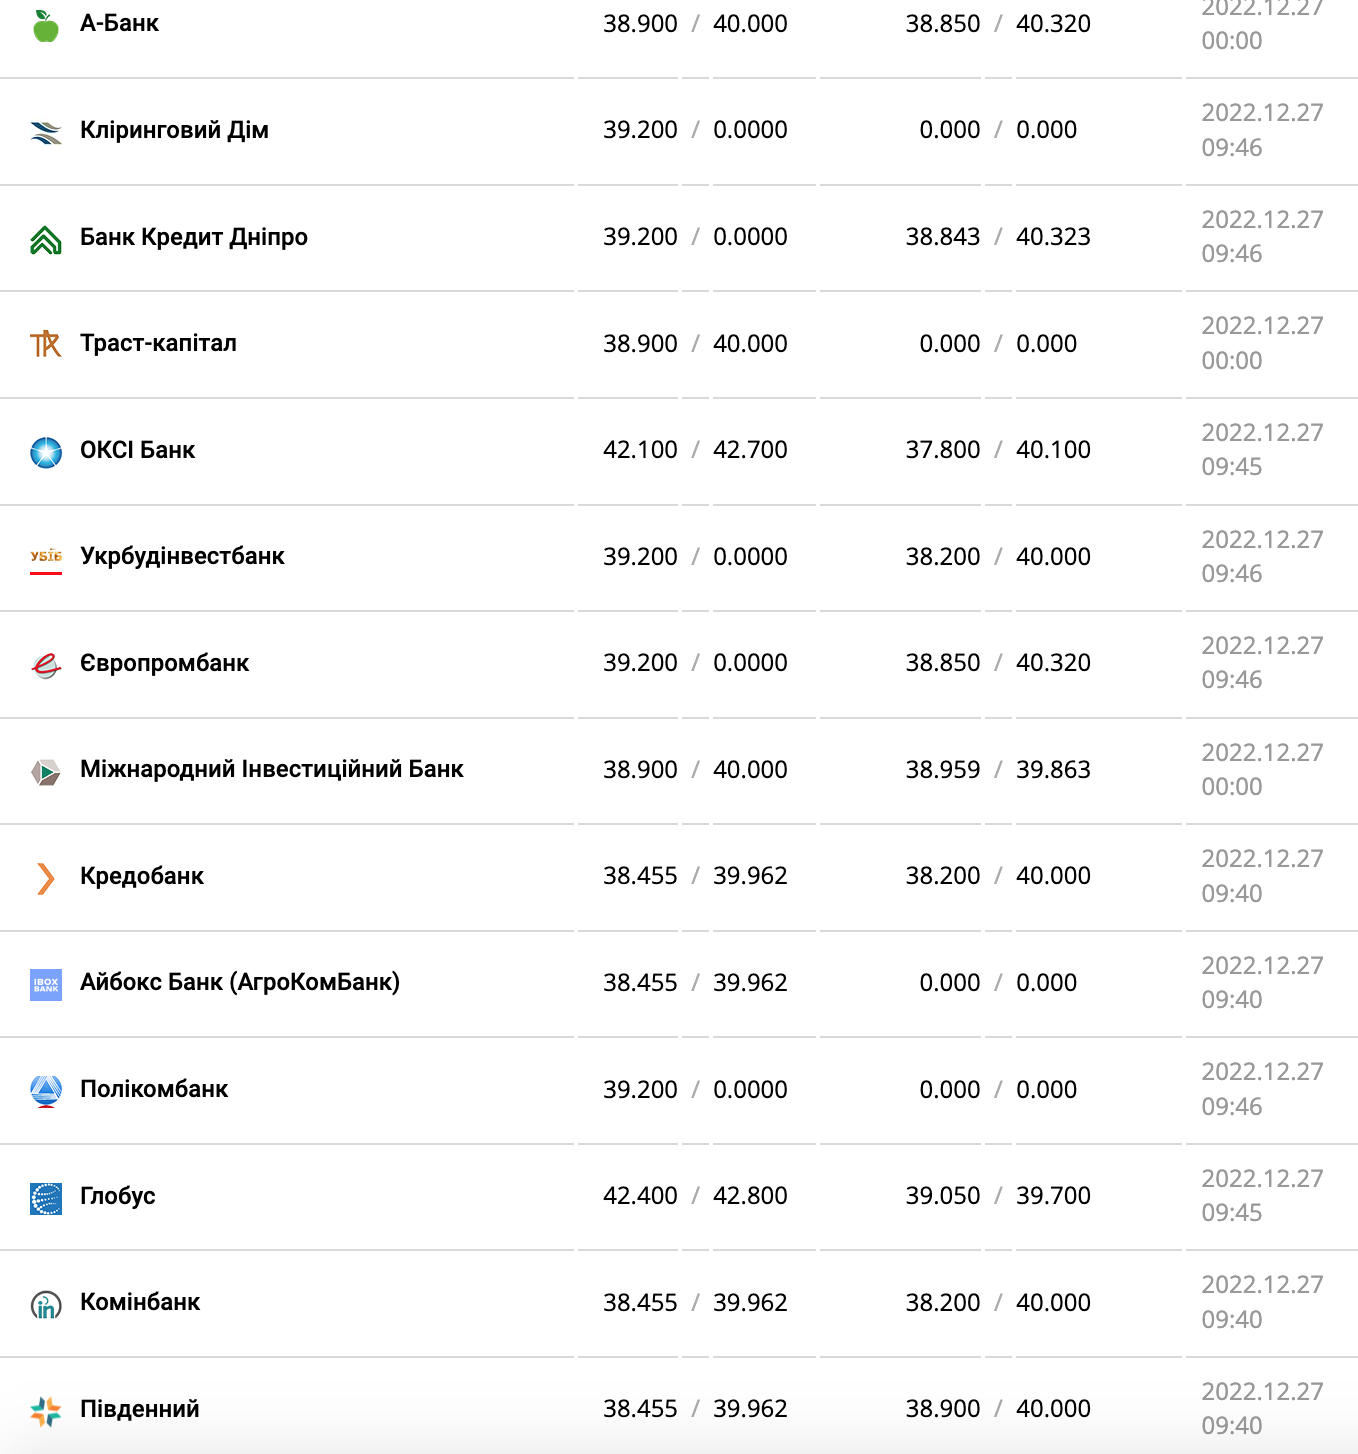1358x1454 pixels.
Task: Click the Укрбудінвестбанк logo icon
Action: 46,558
